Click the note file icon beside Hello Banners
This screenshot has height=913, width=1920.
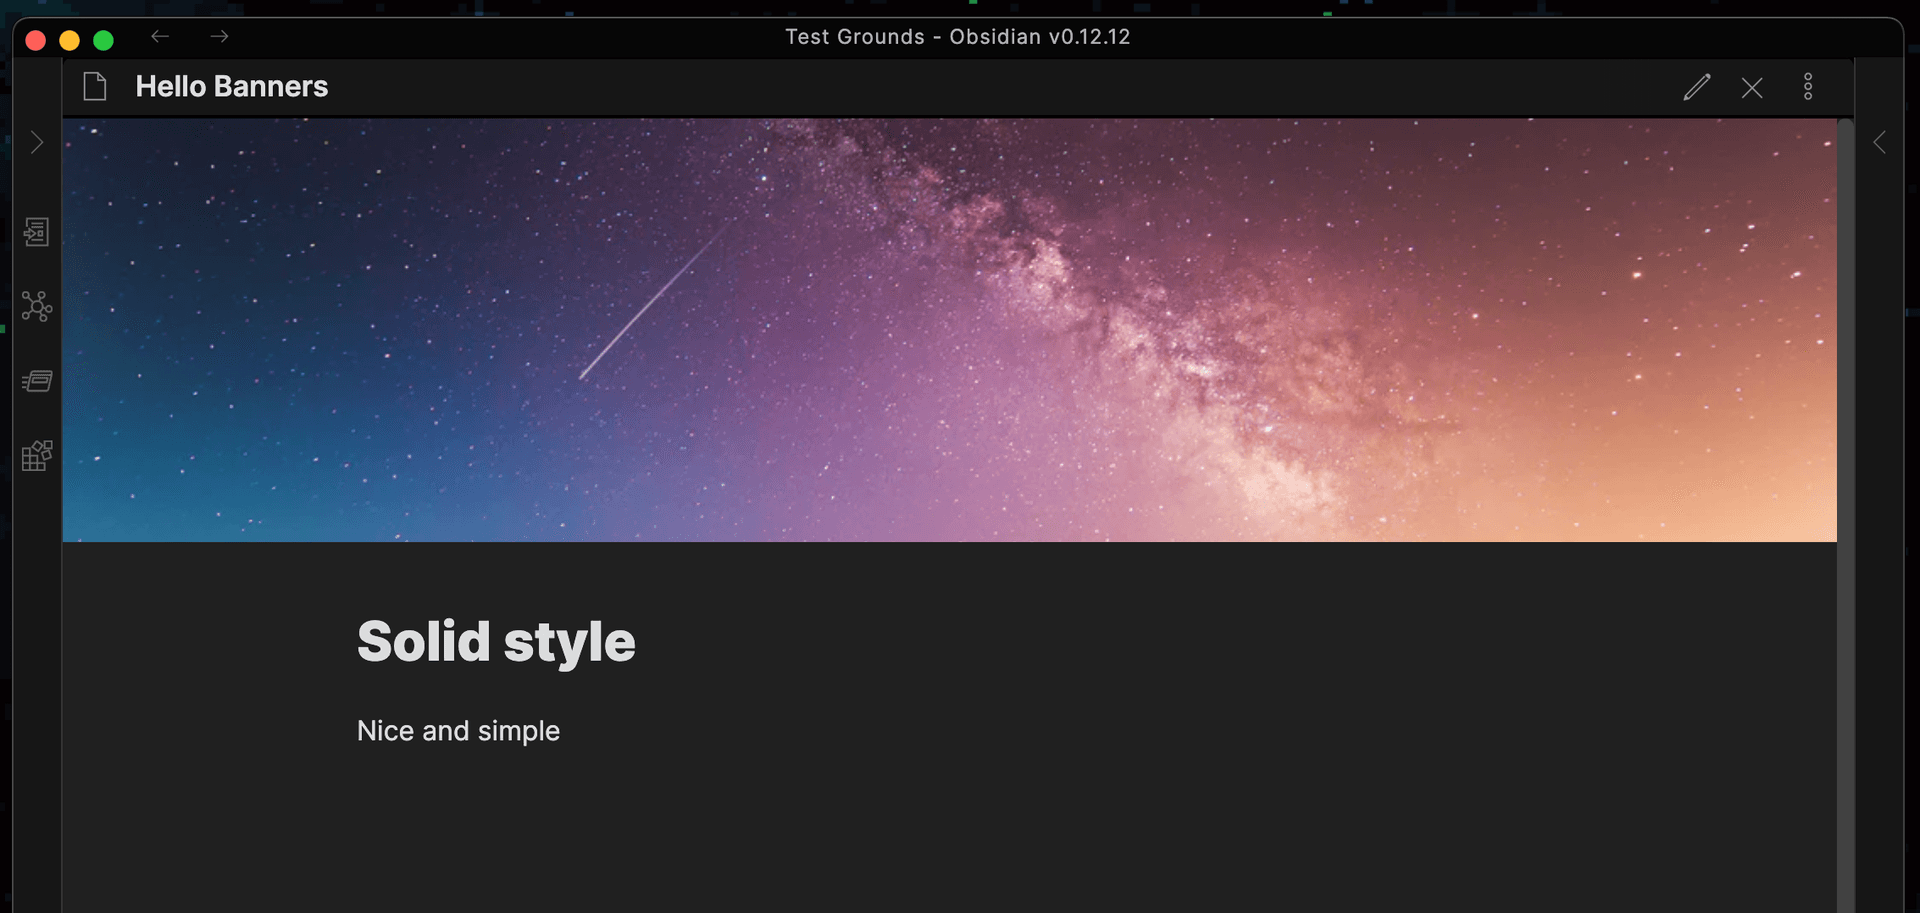(95, 87)
